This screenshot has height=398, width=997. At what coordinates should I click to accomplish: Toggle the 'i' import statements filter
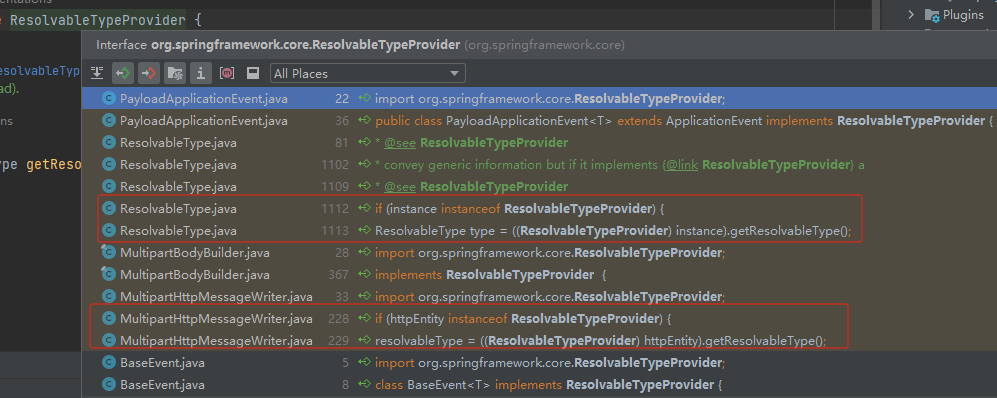(x=201, y=73)
